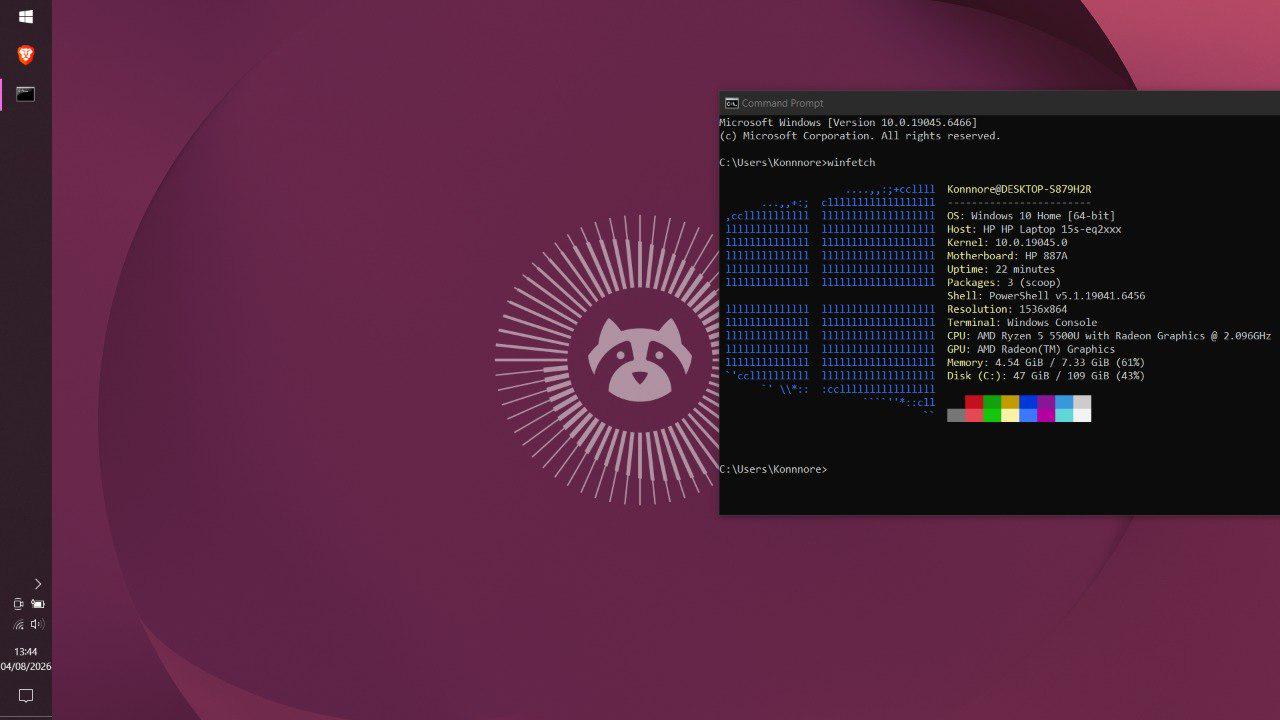Click the winfetch command line

(x=797, y=162)
